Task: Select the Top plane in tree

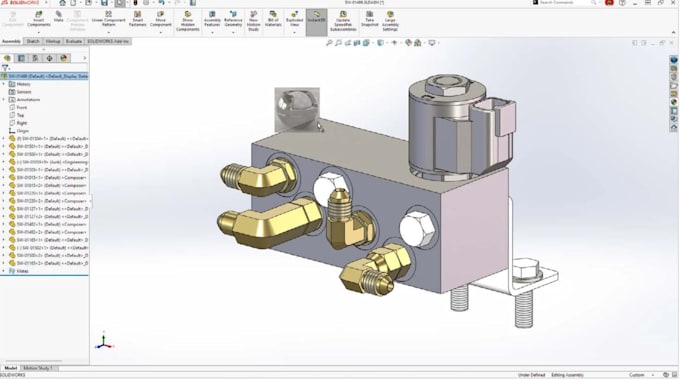Action: point(20,115)
